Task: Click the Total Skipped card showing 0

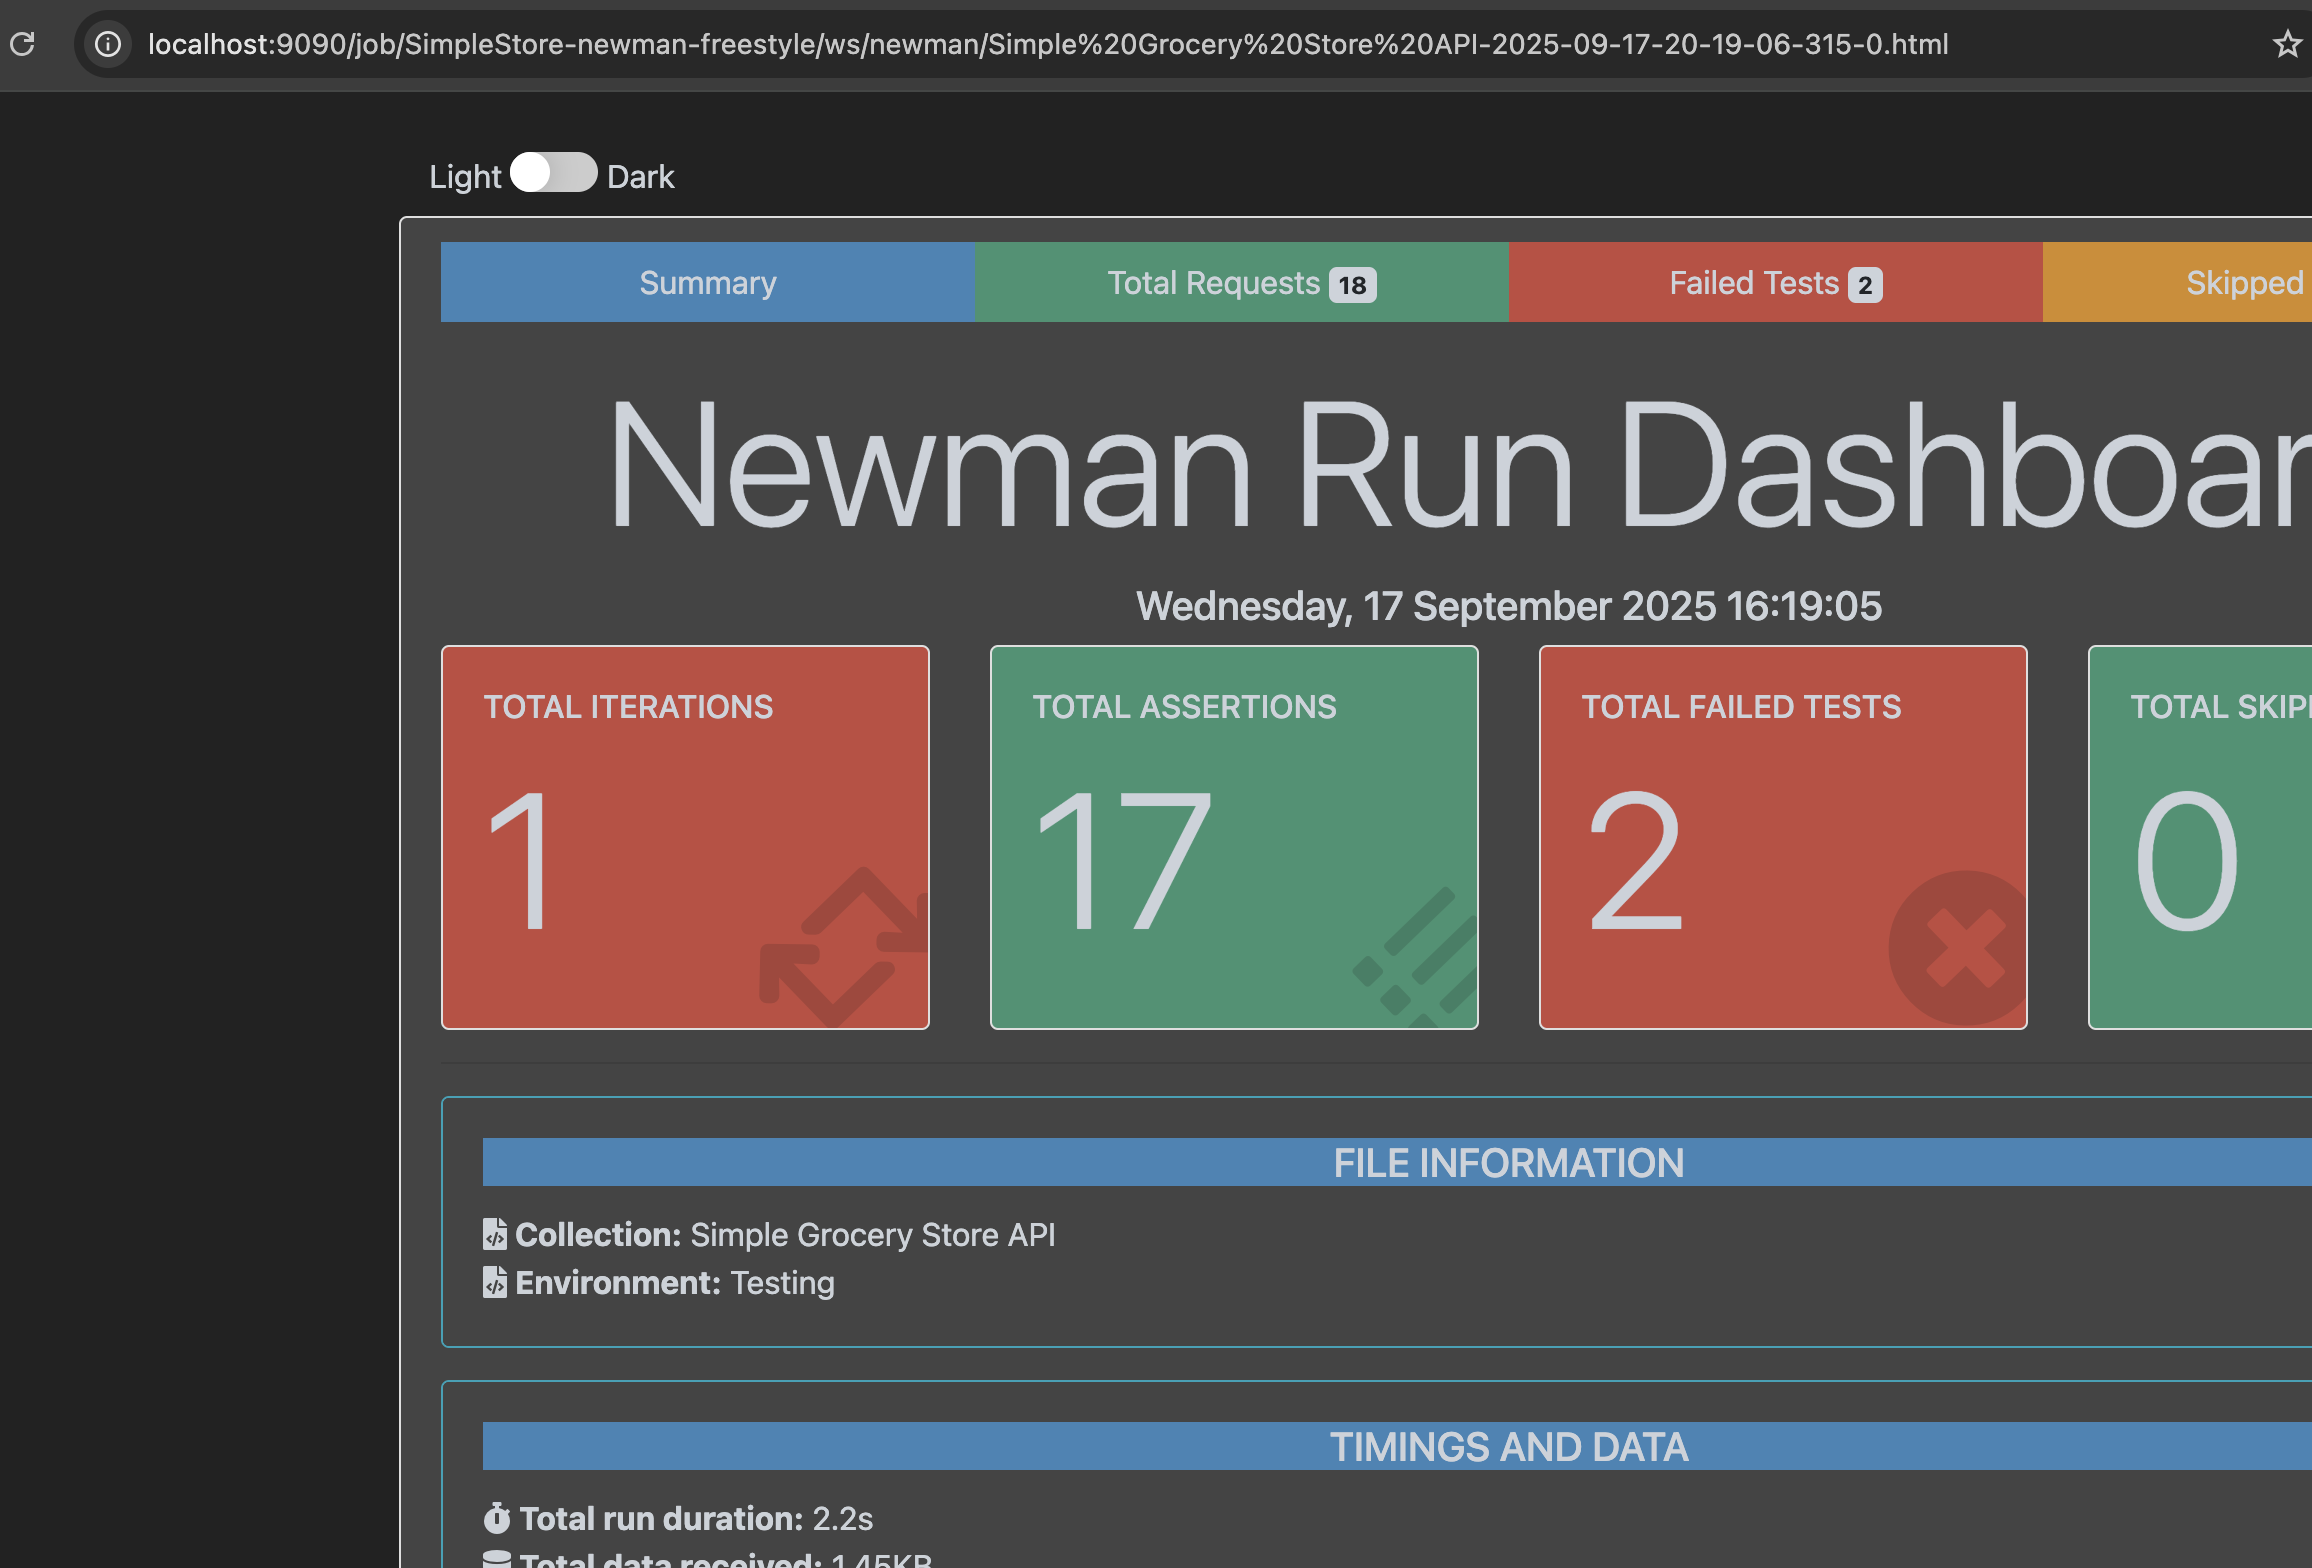Action: [2200, 837]
